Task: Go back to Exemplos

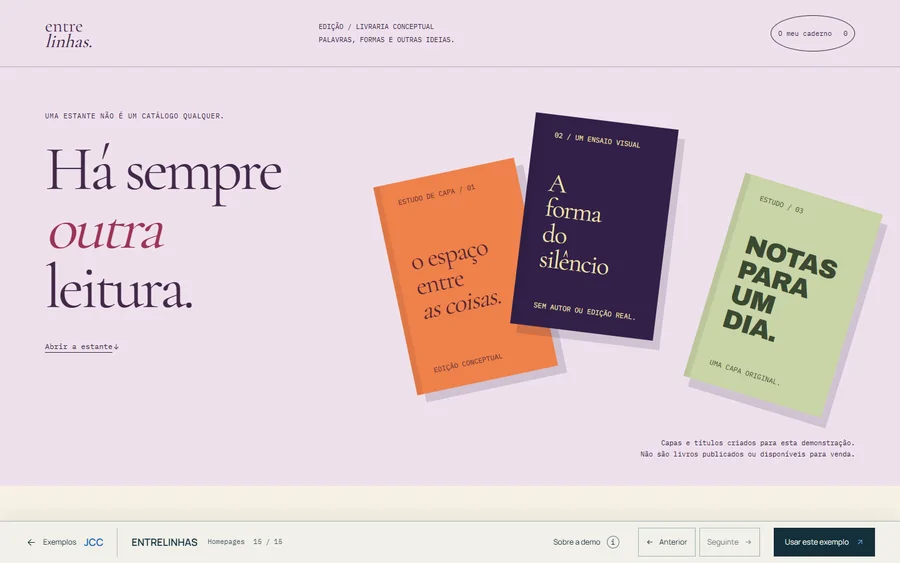Action: pyautogui.click(x=52, y=542)
